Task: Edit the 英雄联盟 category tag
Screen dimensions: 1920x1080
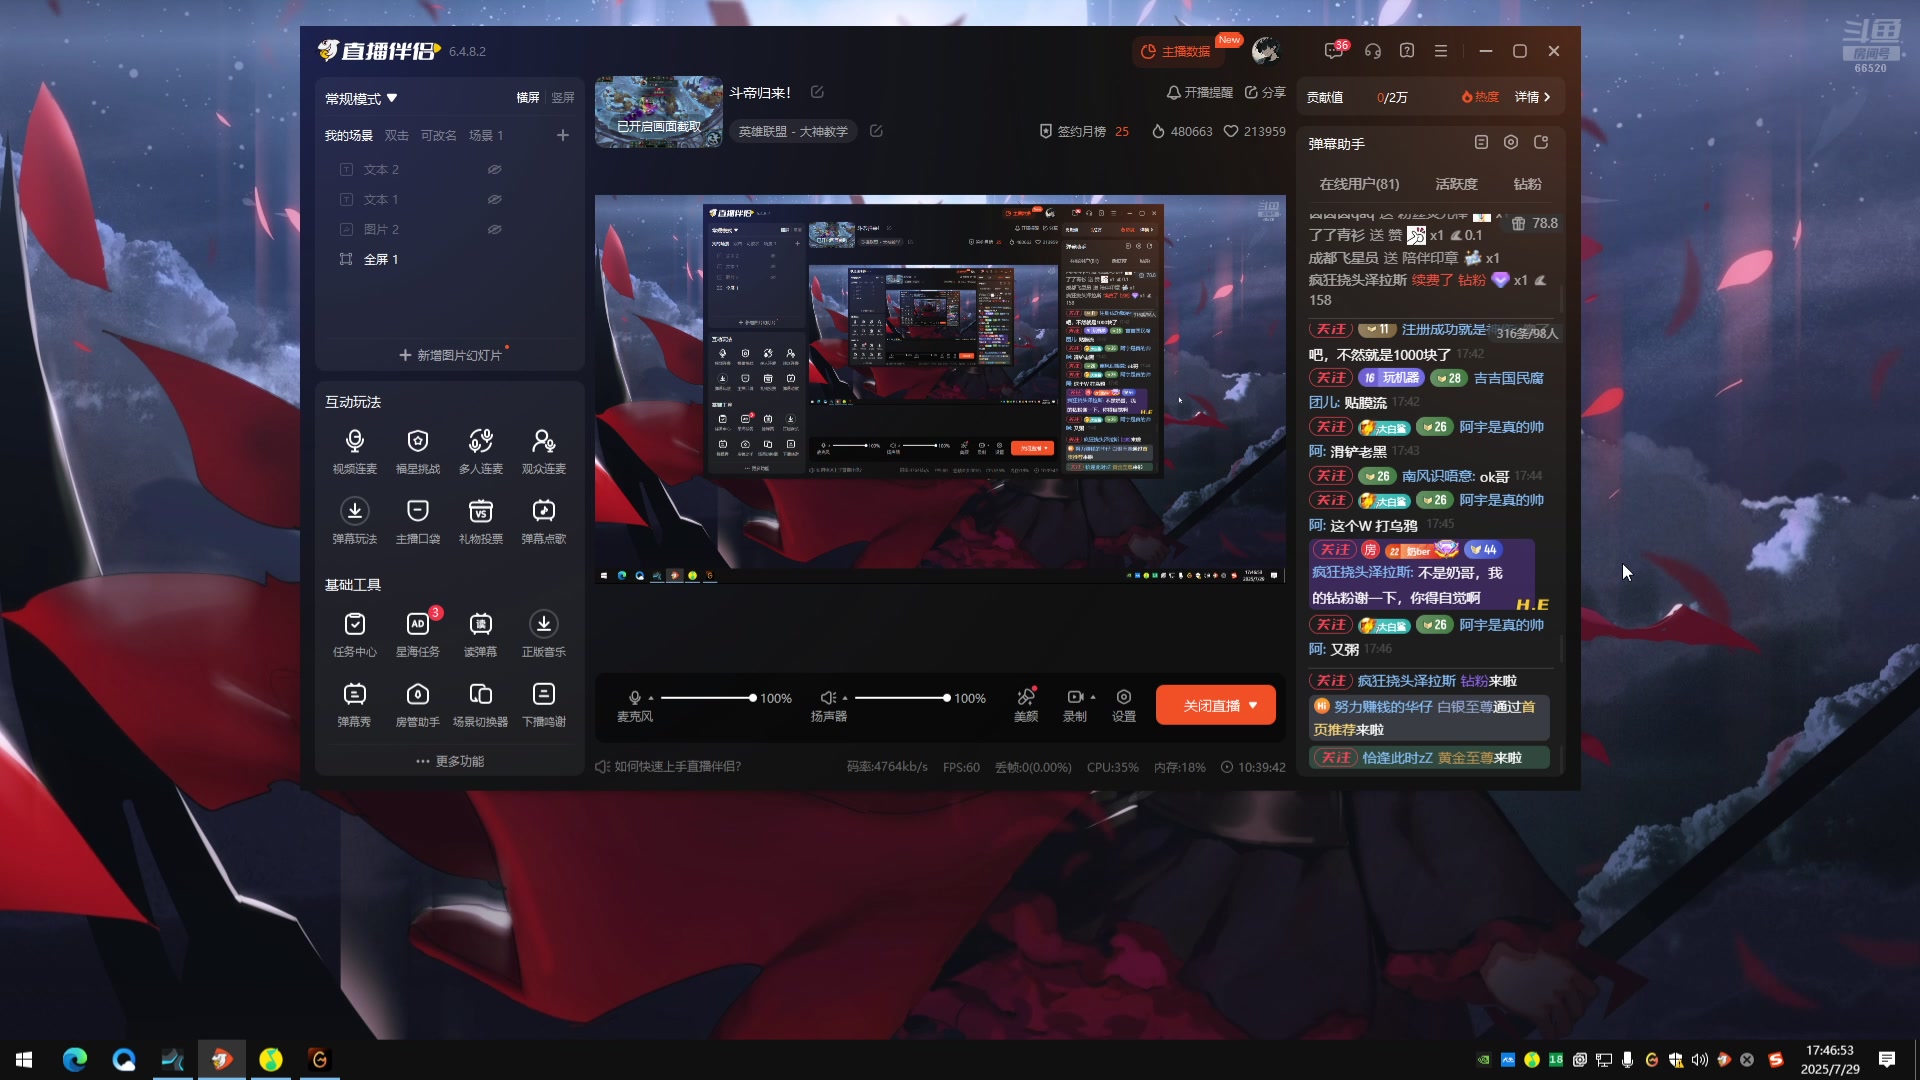Action: 876,131
